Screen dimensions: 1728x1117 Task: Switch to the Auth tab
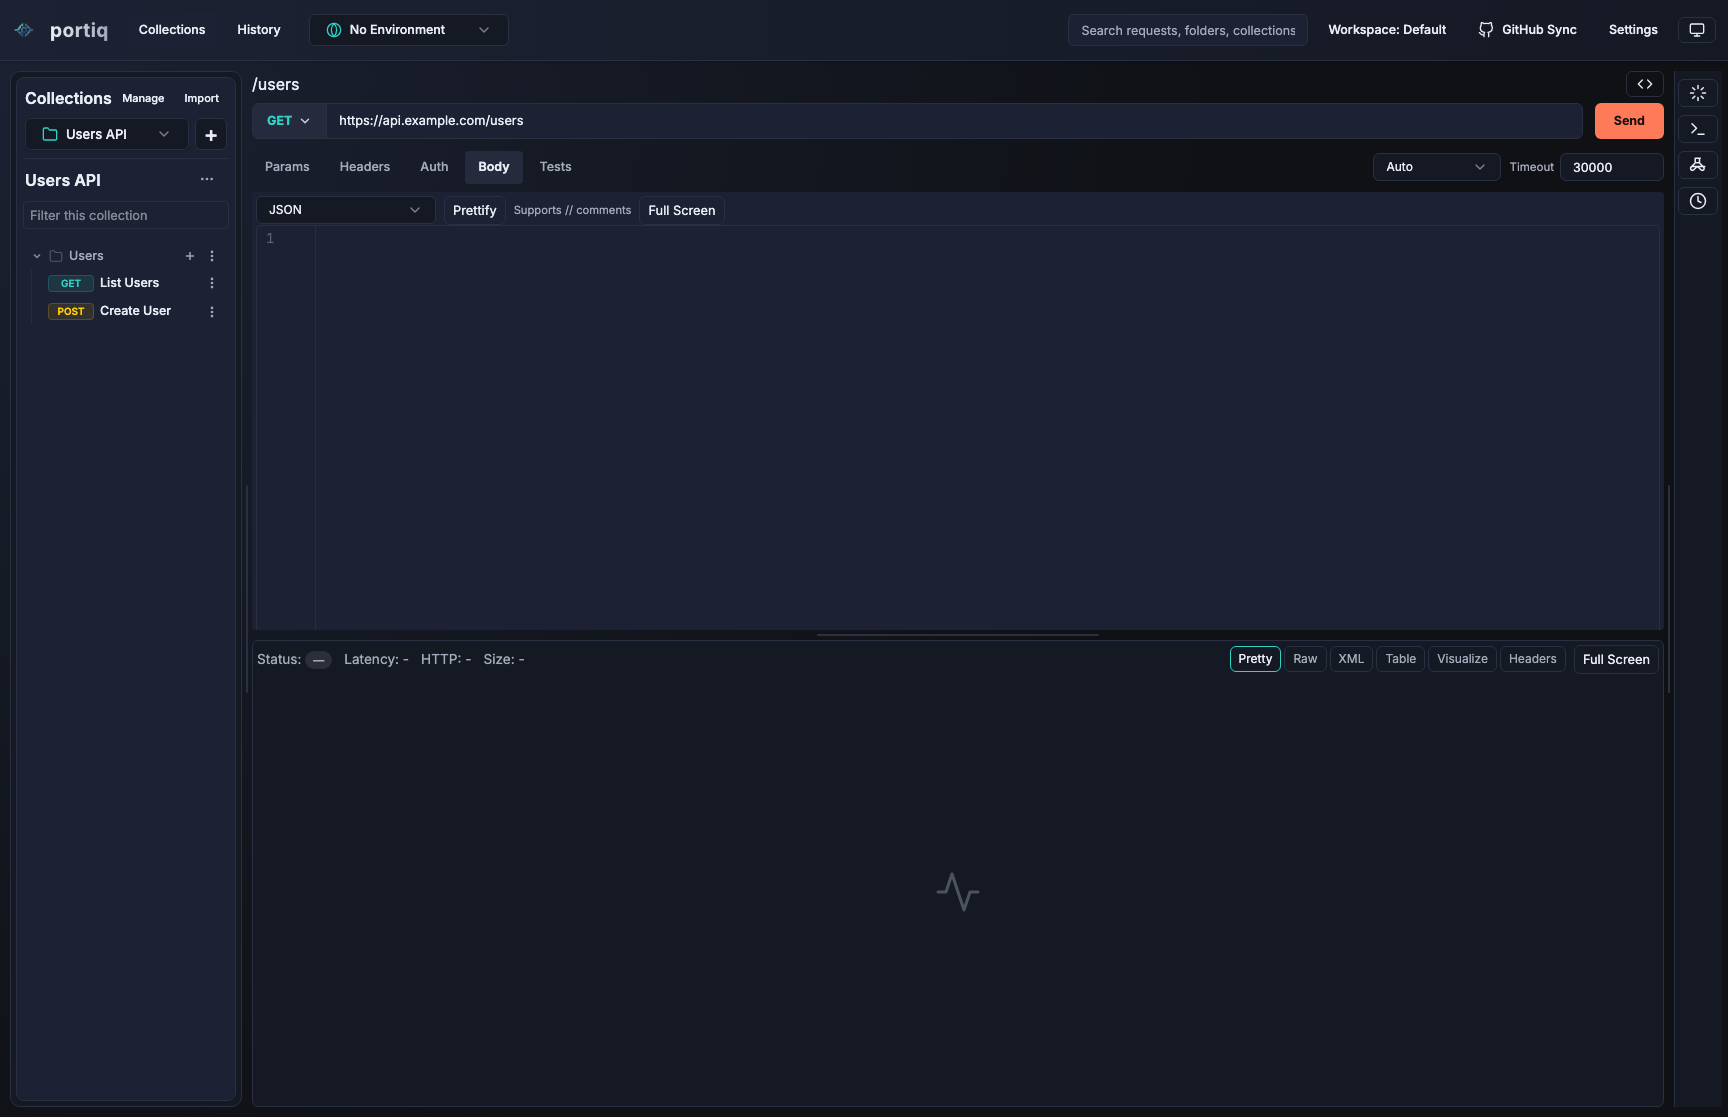click(x=434, y=167)
